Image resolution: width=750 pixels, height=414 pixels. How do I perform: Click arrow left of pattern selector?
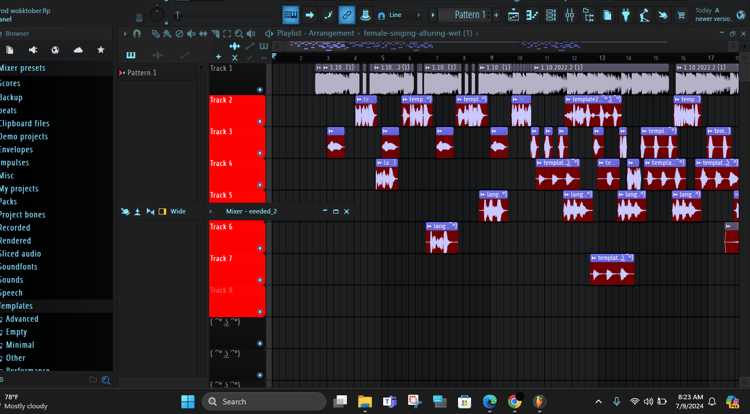tap(432, 15)
